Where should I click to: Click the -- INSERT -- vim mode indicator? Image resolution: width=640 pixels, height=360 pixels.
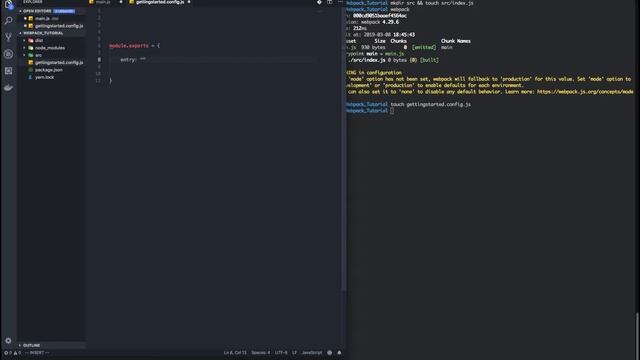click(x=37, y=353)
